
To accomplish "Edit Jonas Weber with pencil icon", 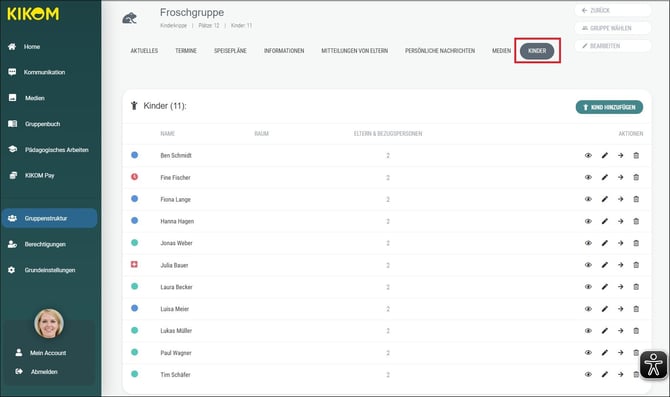I will [605, 243].
